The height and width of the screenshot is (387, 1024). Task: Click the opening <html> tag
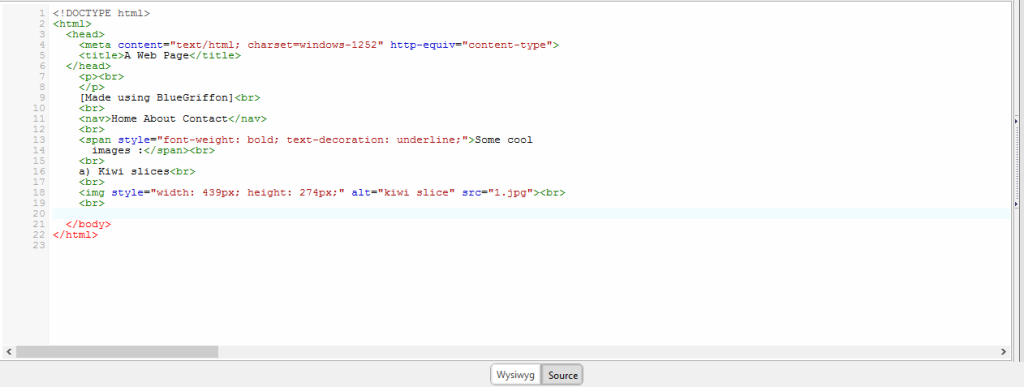(x=72, y=23)
